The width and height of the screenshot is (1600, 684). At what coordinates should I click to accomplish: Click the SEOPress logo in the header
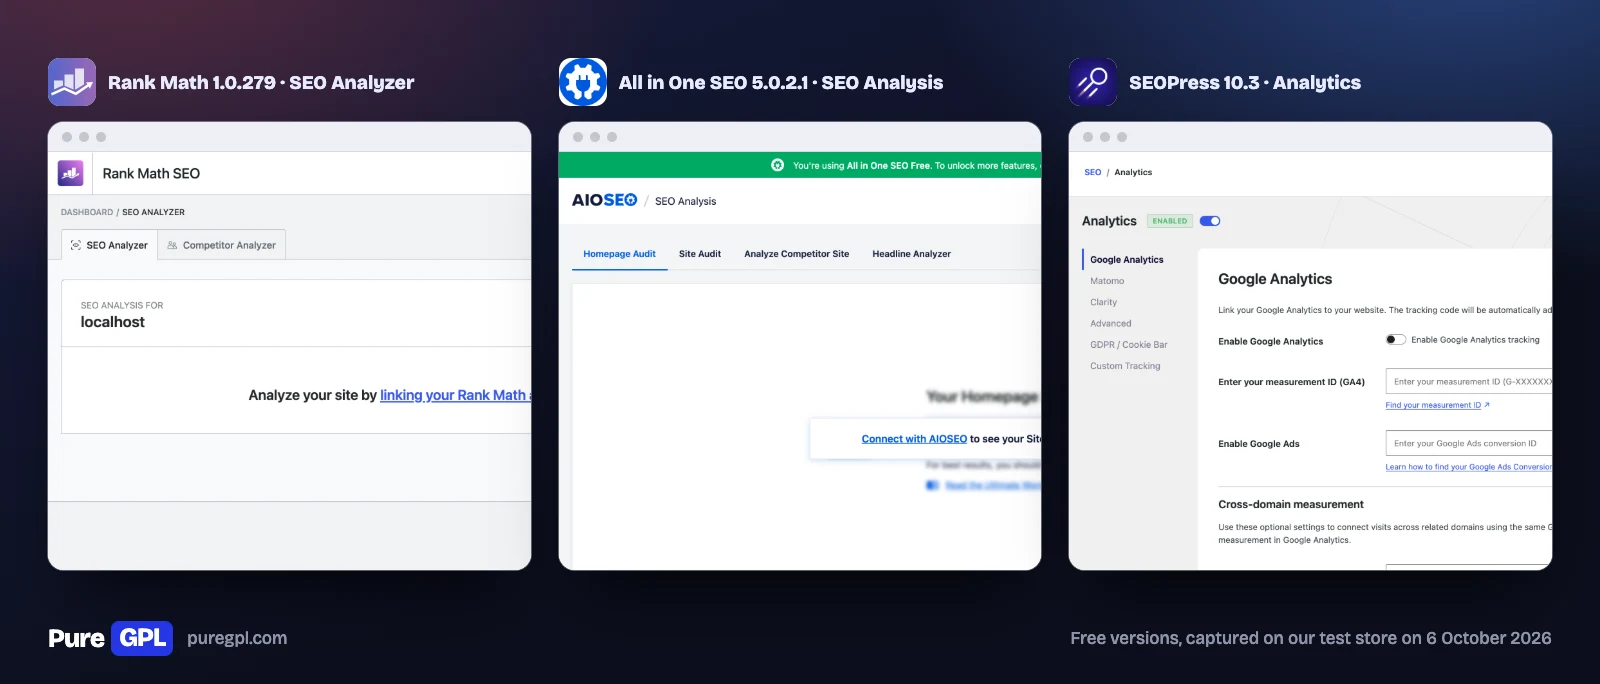point(1093,82)
